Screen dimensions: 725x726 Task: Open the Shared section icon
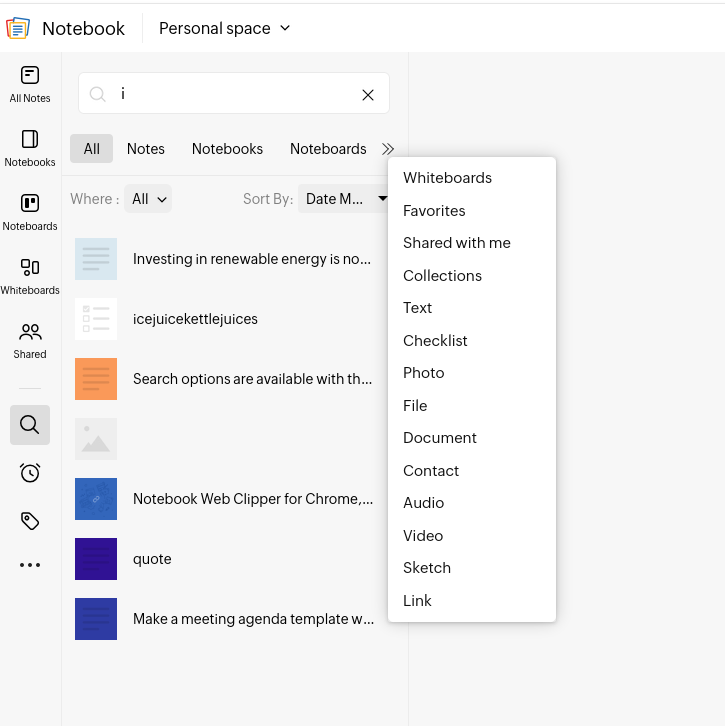click(30, 340)
